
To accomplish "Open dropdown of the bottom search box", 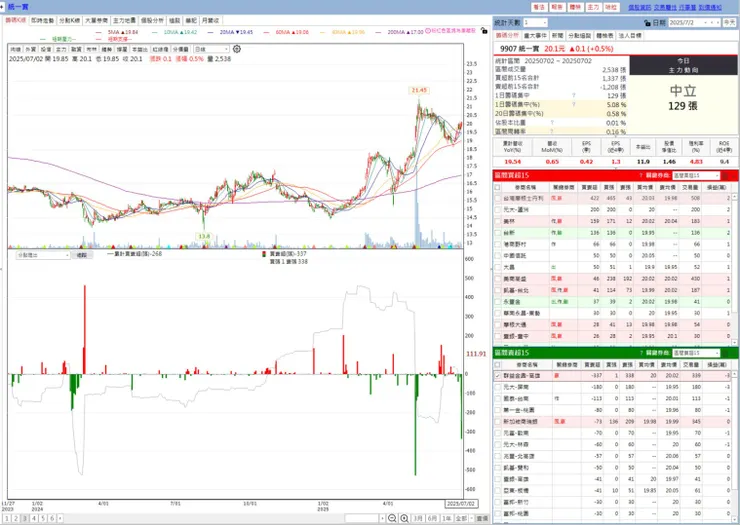I will [382, 518].
